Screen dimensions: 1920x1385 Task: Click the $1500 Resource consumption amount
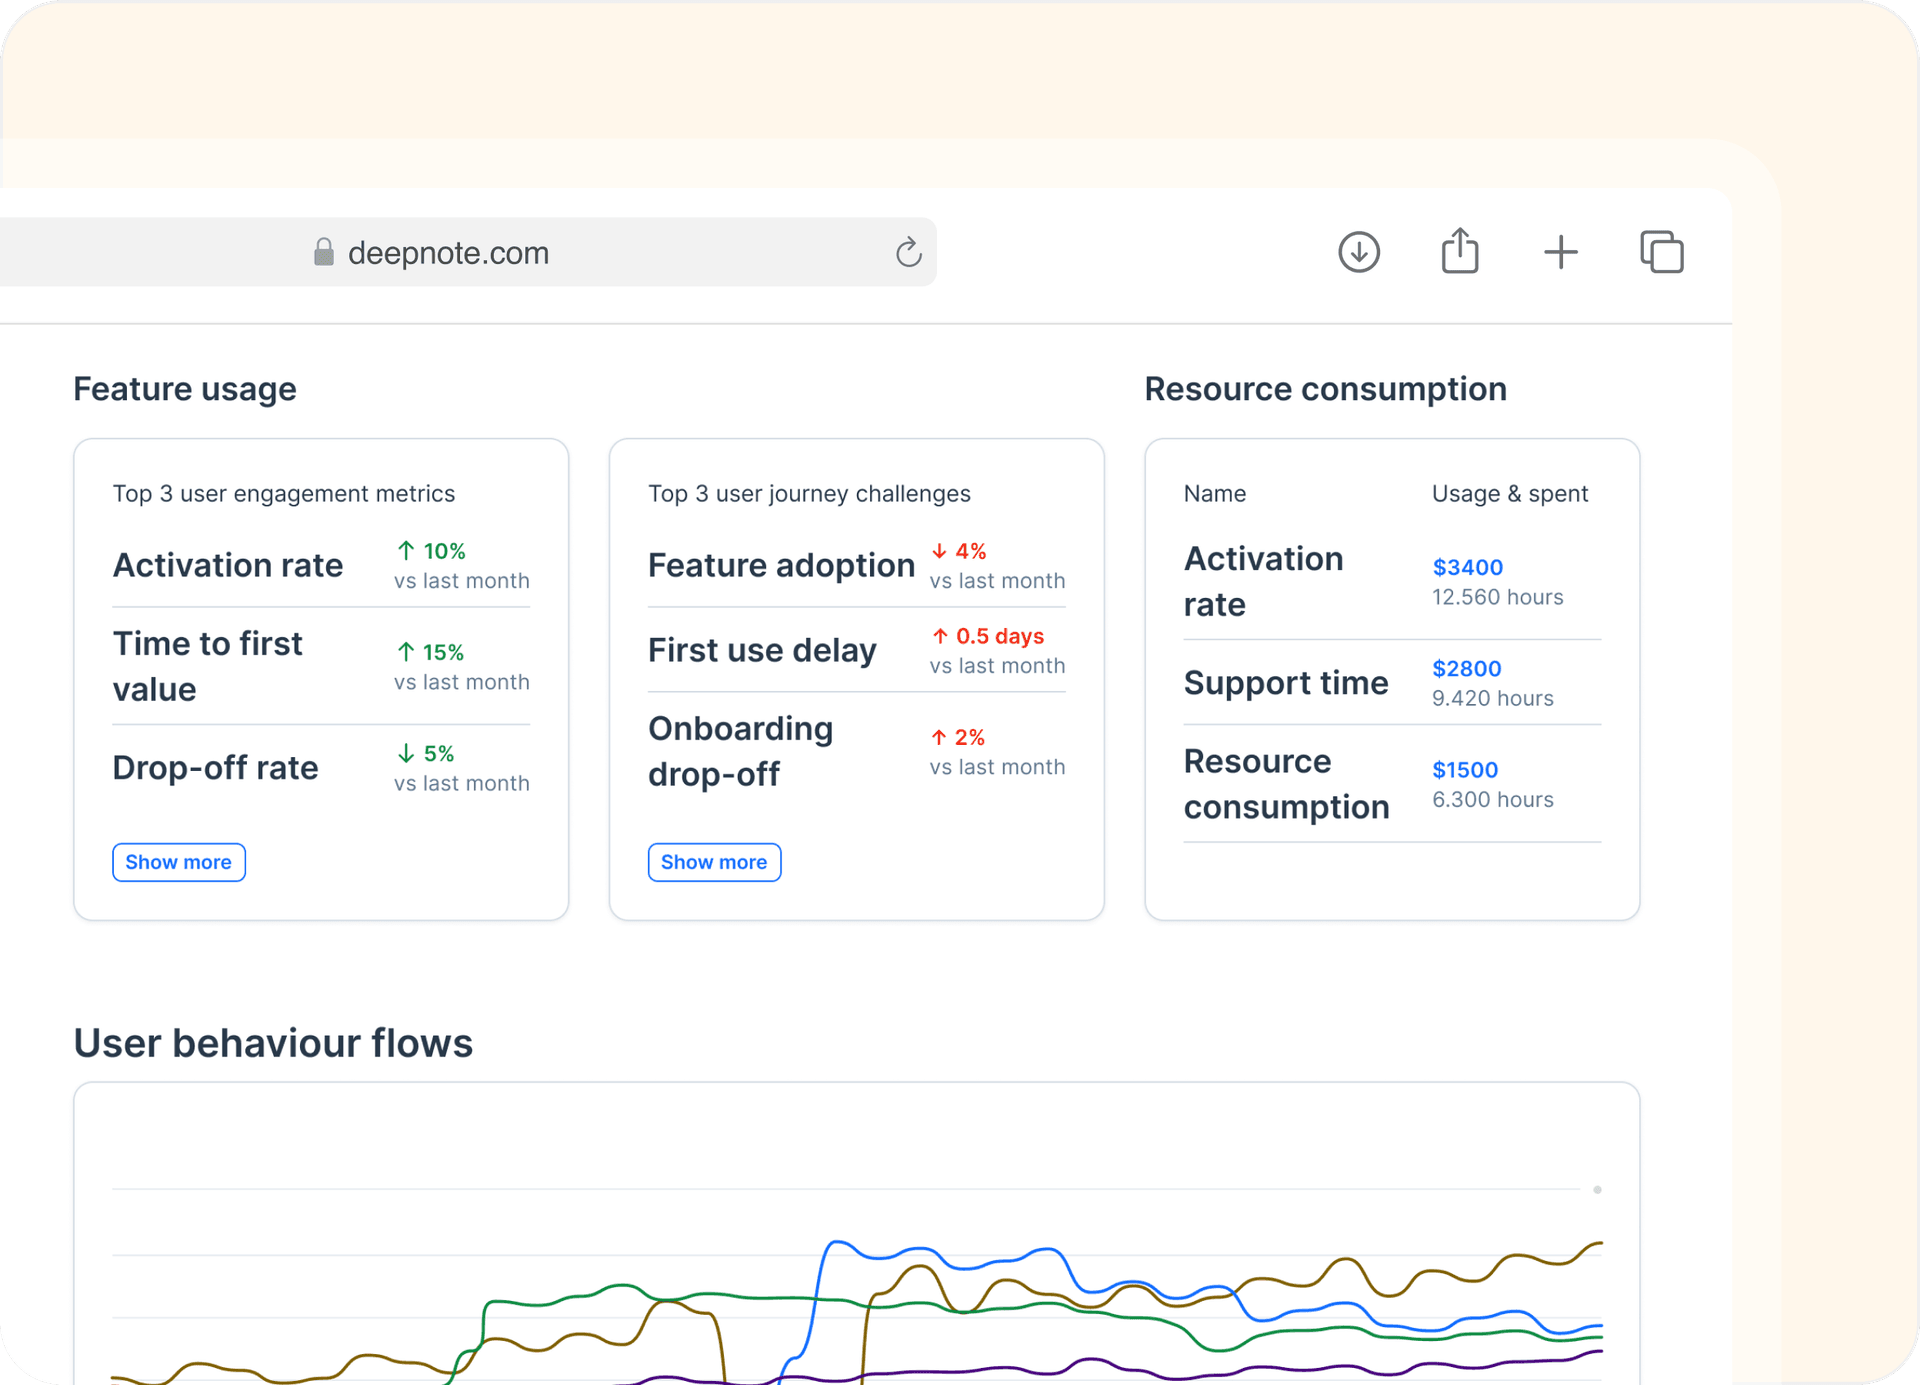tap(1465, 770)
